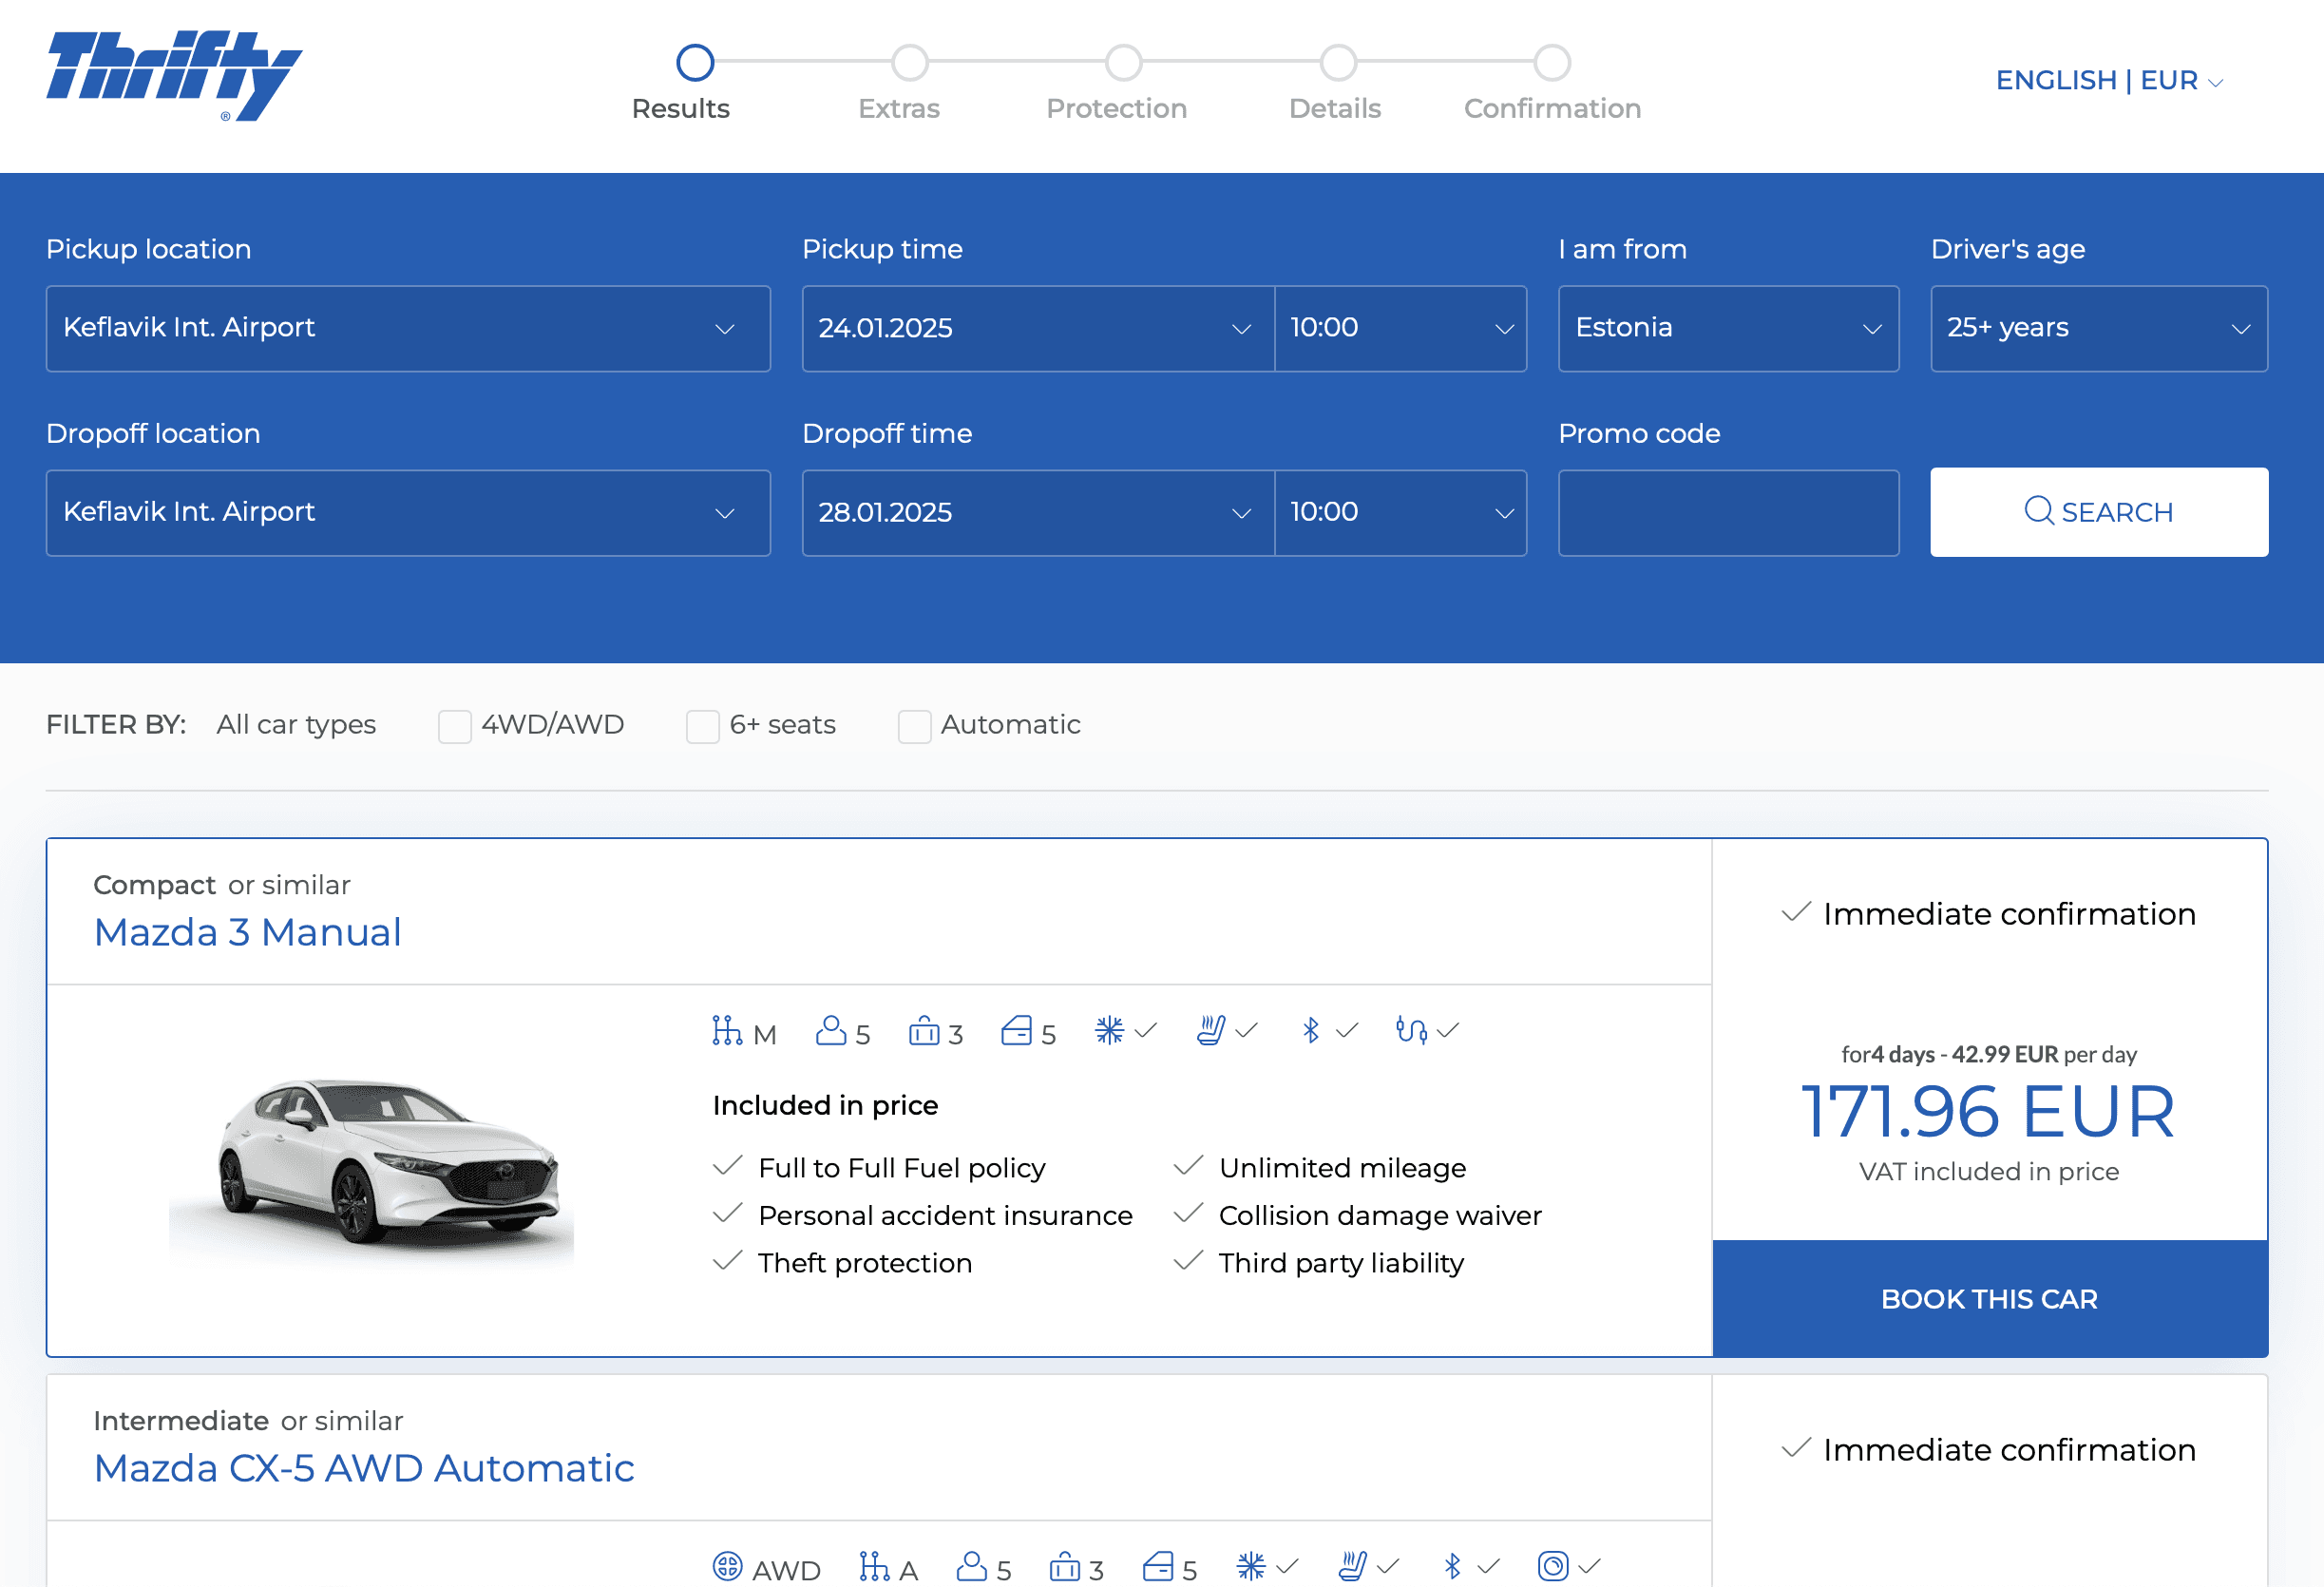Image resolution: width=2324 pixels, height=1587 pixels.
Task: Open the Mazda 3 Manual title link
Action: click(247, 931)
